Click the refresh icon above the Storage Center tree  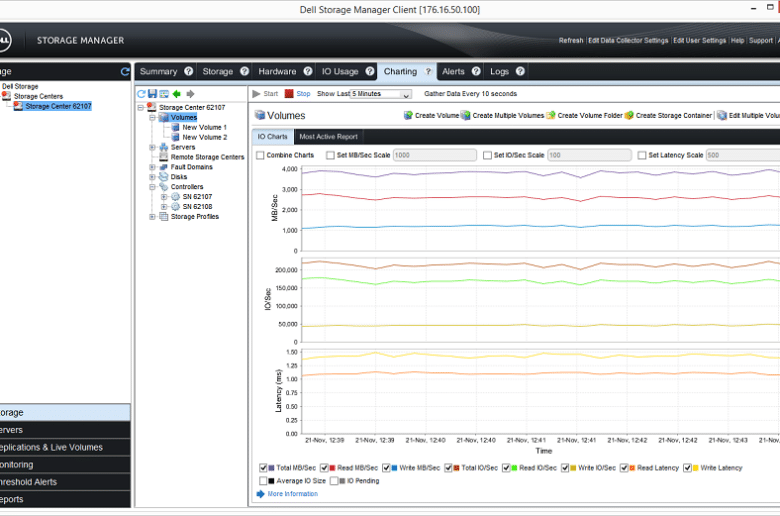(x=141, y=94)
